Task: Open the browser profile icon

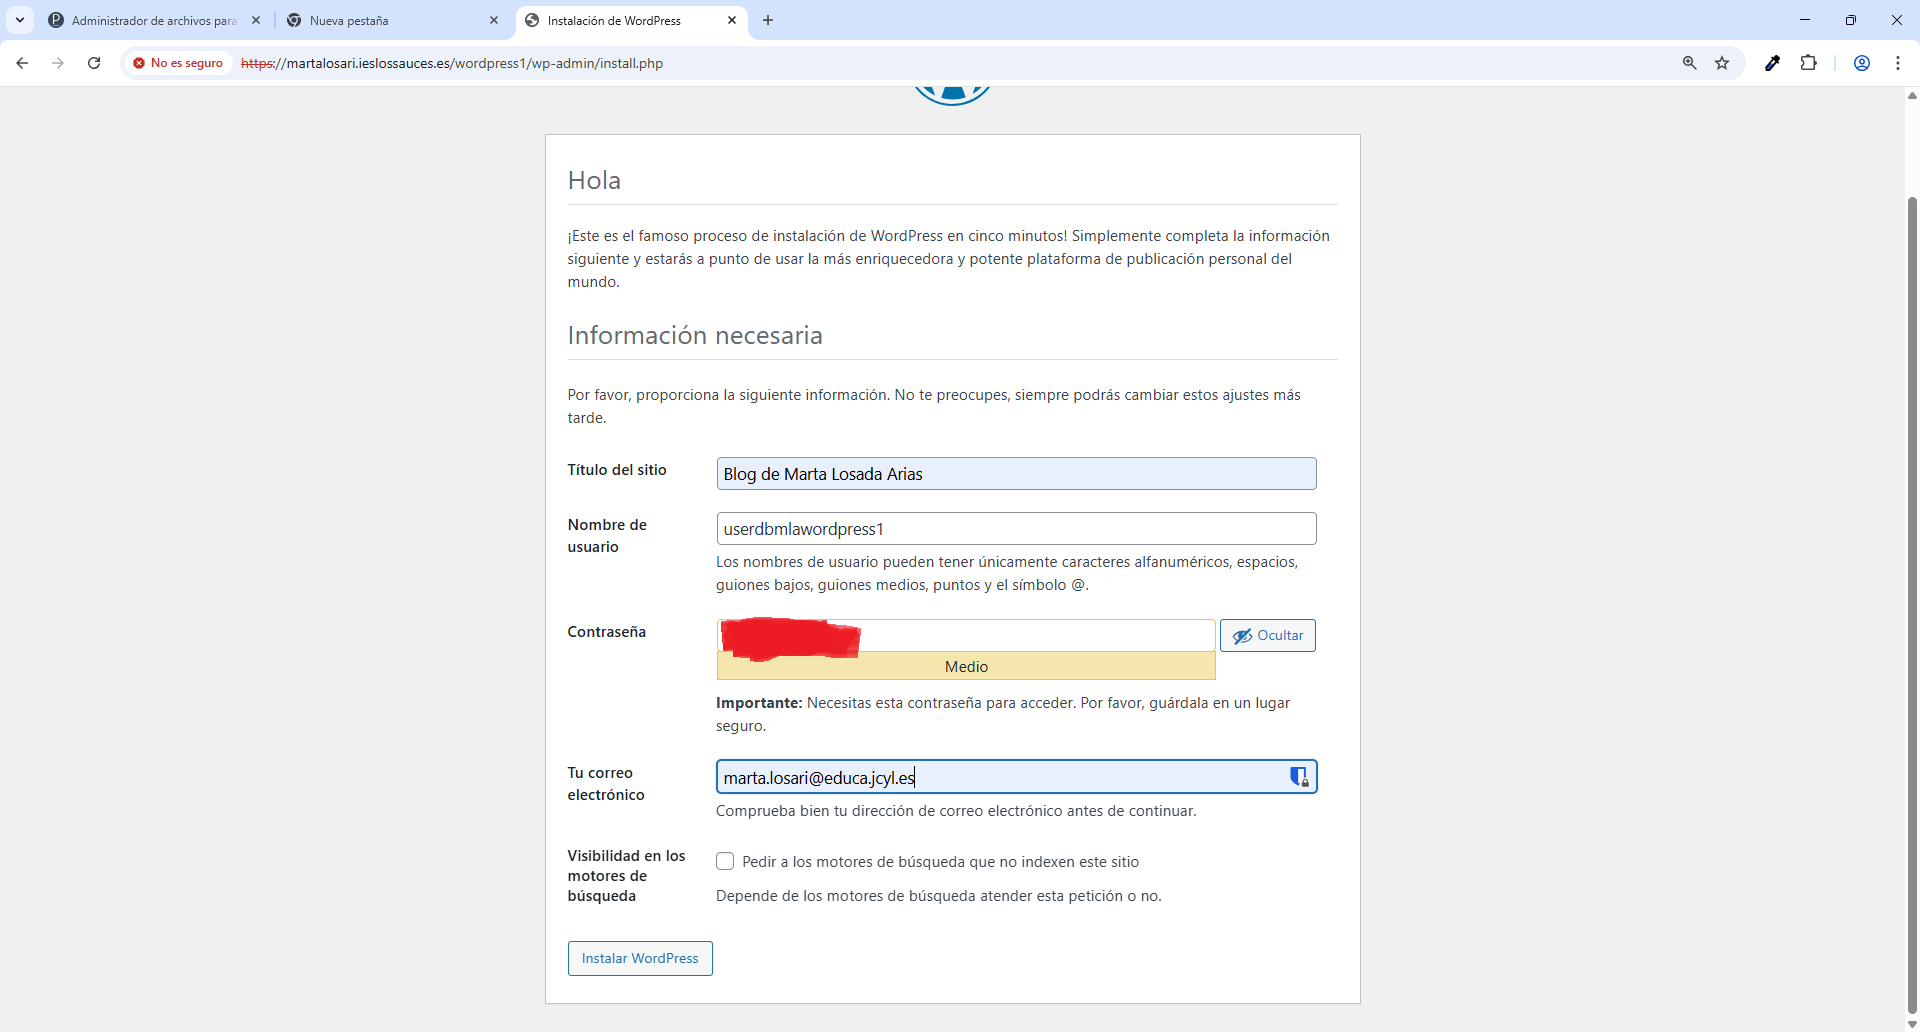Action: (1861, 63)
